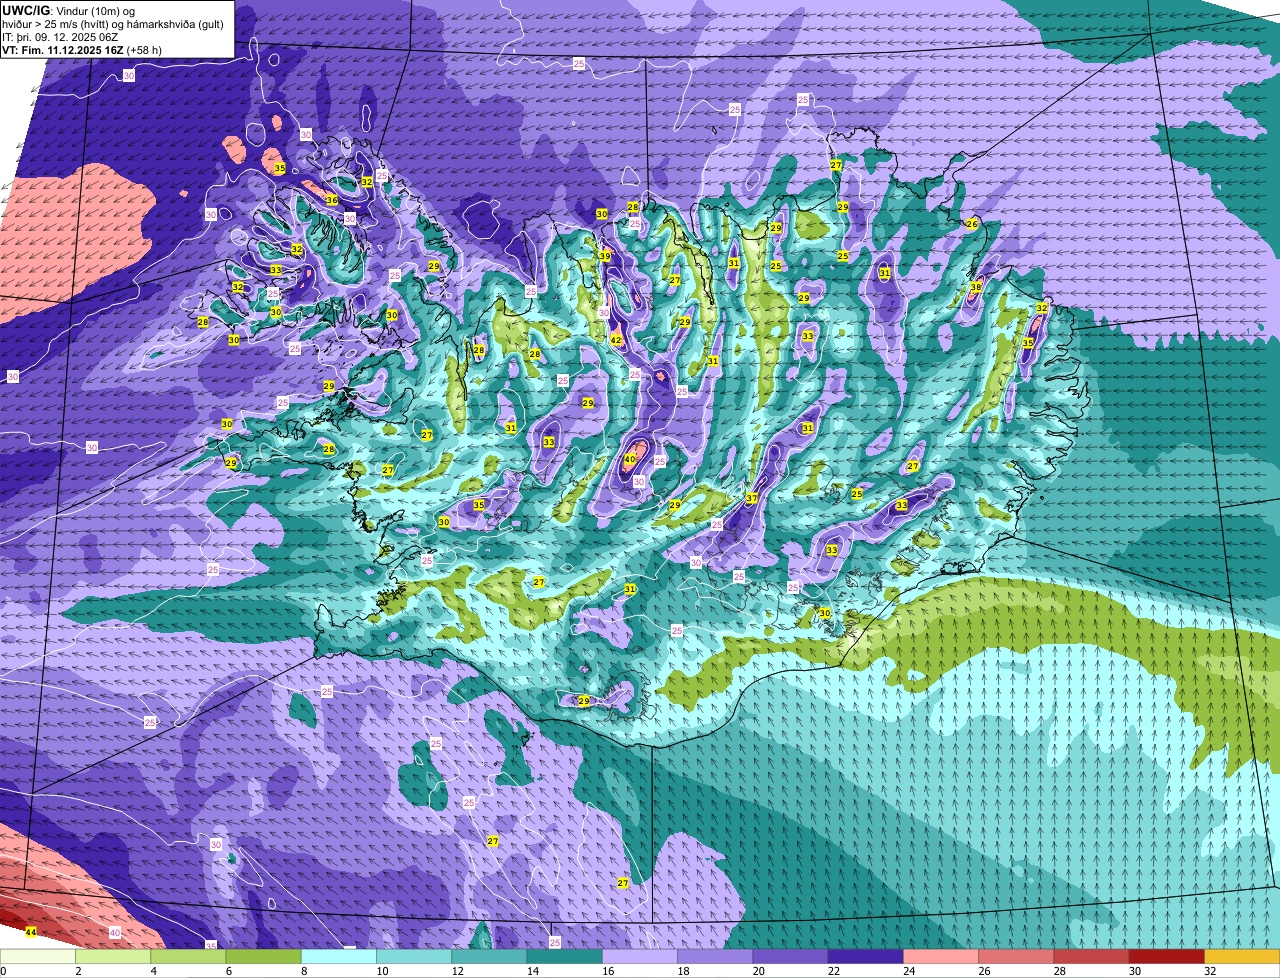The width and height of the screenshot is (1280, 978).
Task: Click the salmon 26–28 legend swatch
Action: click(1016, 957)
